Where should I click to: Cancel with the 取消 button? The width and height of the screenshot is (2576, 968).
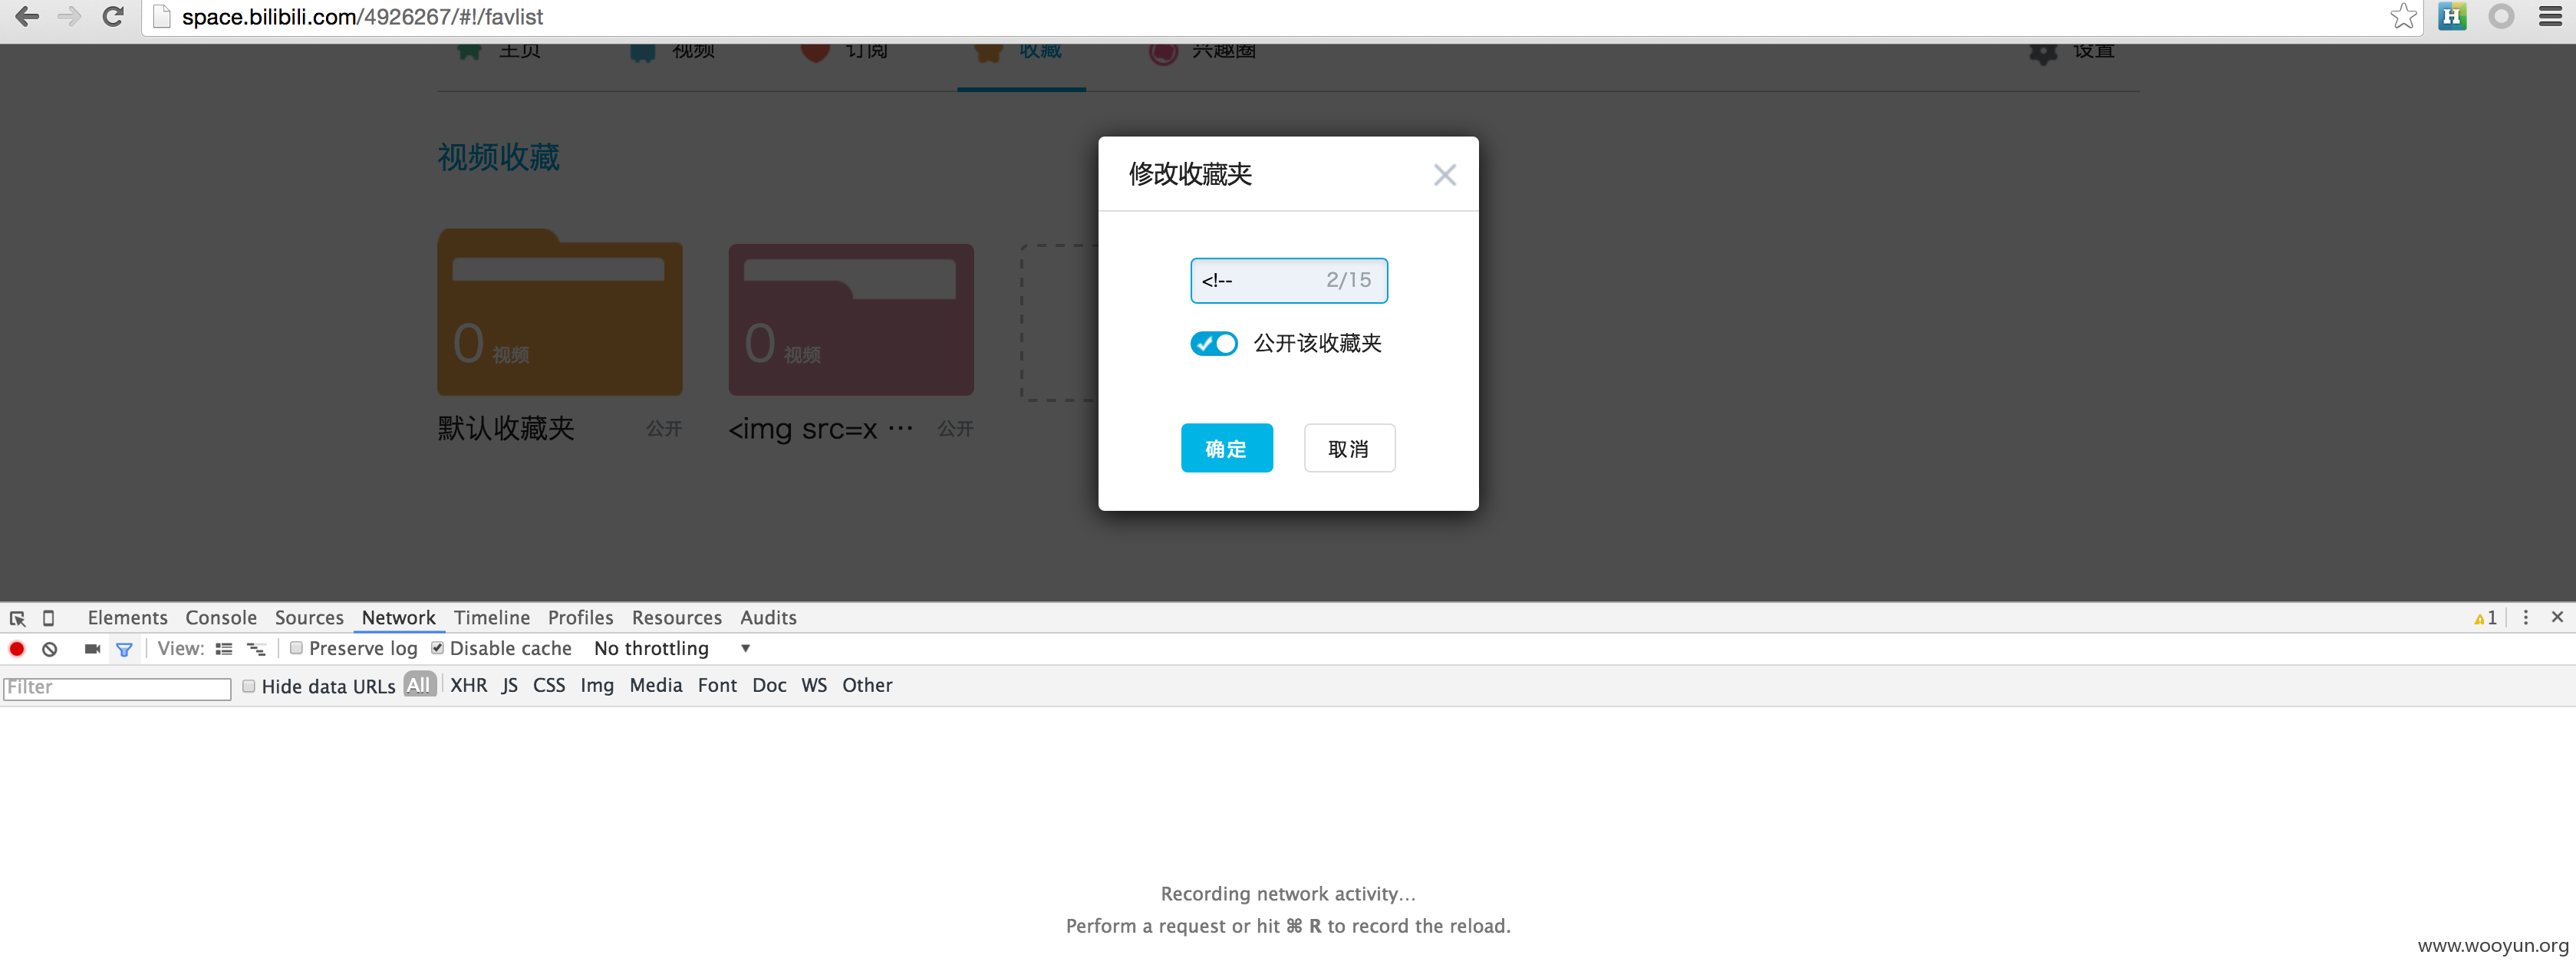click(1349, 448)
